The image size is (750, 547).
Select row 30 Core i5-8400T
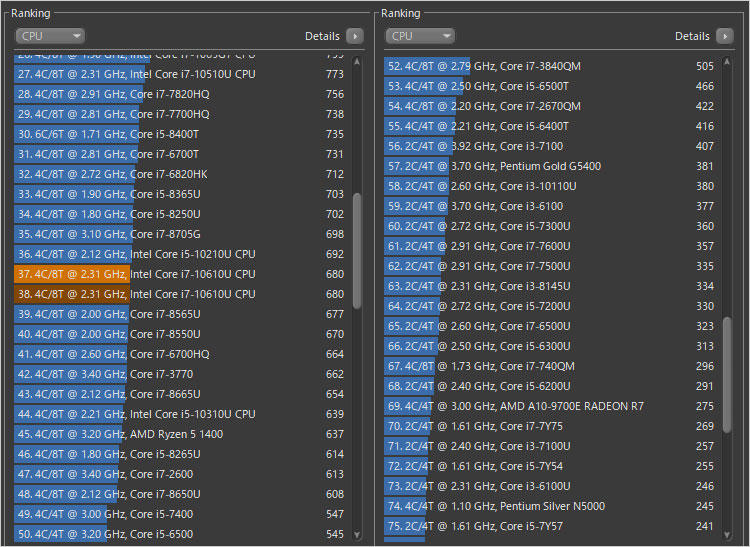pos(182,134)
